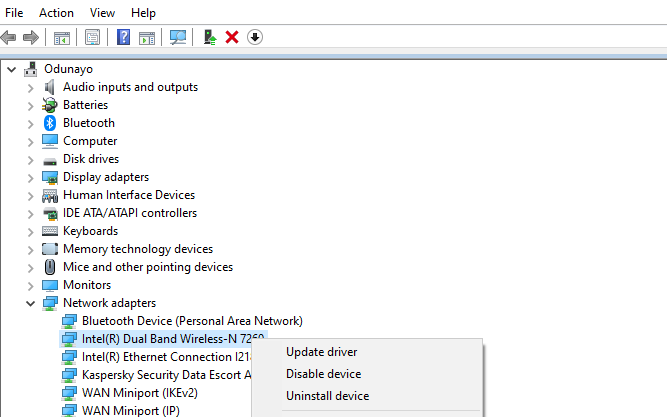667x417 pixels.
Task: Collapse the Network adapters node
Action: click(x=31, y=303)
